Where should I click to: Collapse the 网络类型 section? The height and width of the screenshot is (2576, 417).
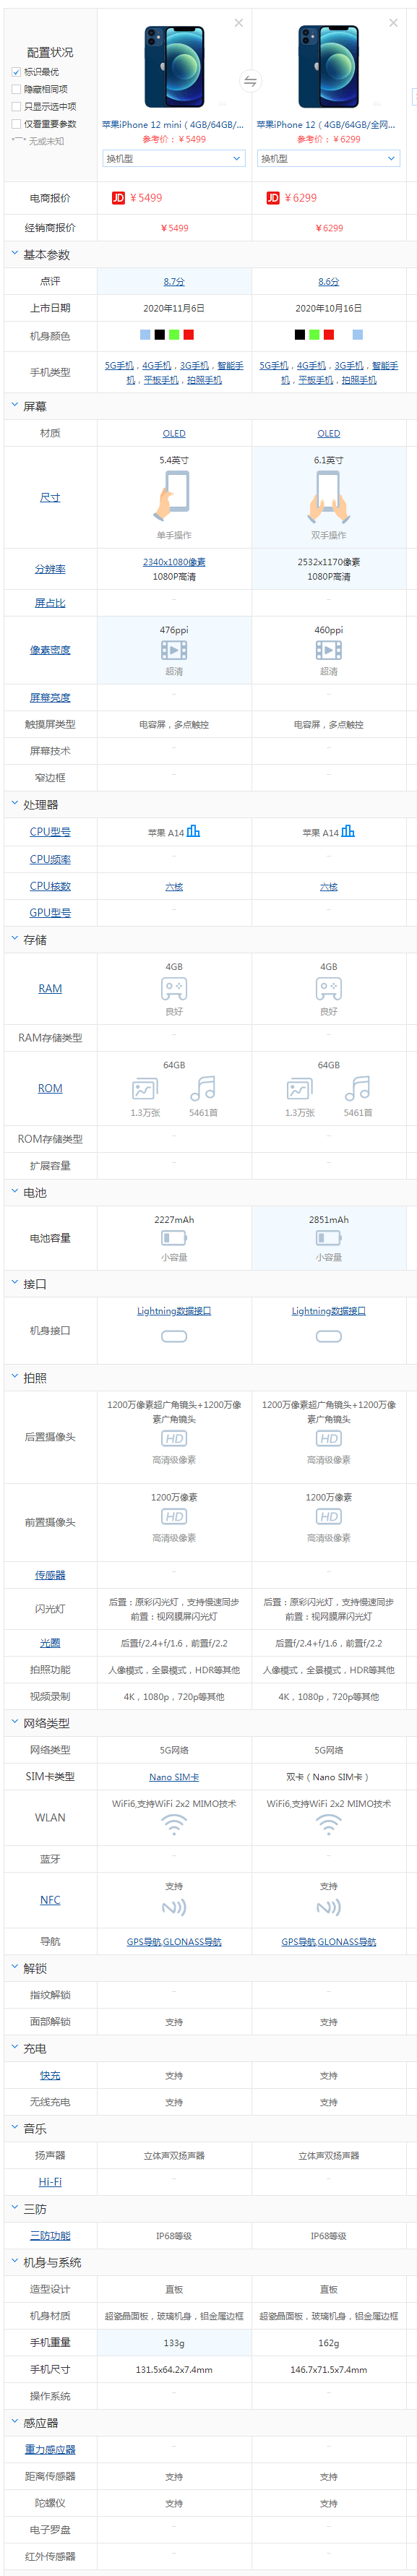tap(15, 1722)
